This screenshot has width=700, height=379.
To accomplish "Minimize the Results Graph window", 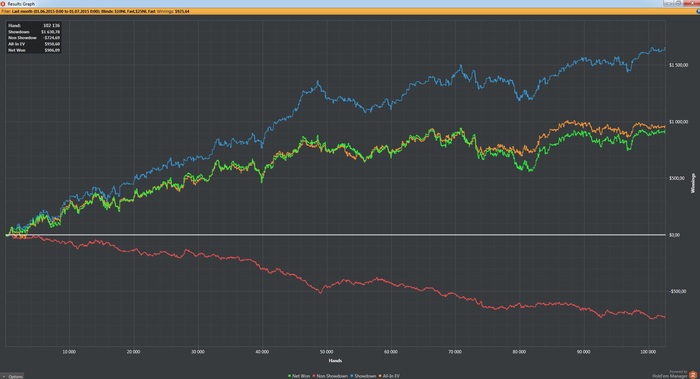I will click(x=668, y=3).
